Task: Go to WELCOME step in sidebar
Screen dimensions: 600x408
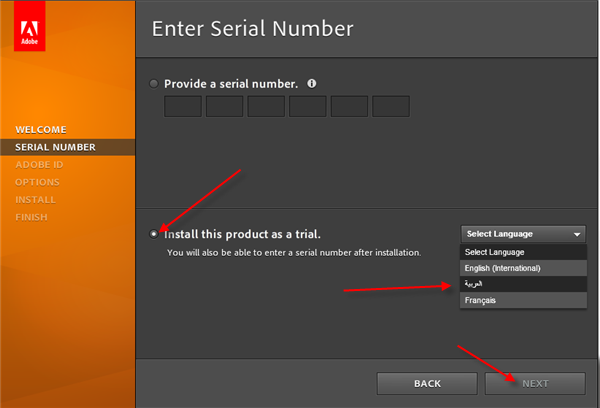Action: click(41, 130)
